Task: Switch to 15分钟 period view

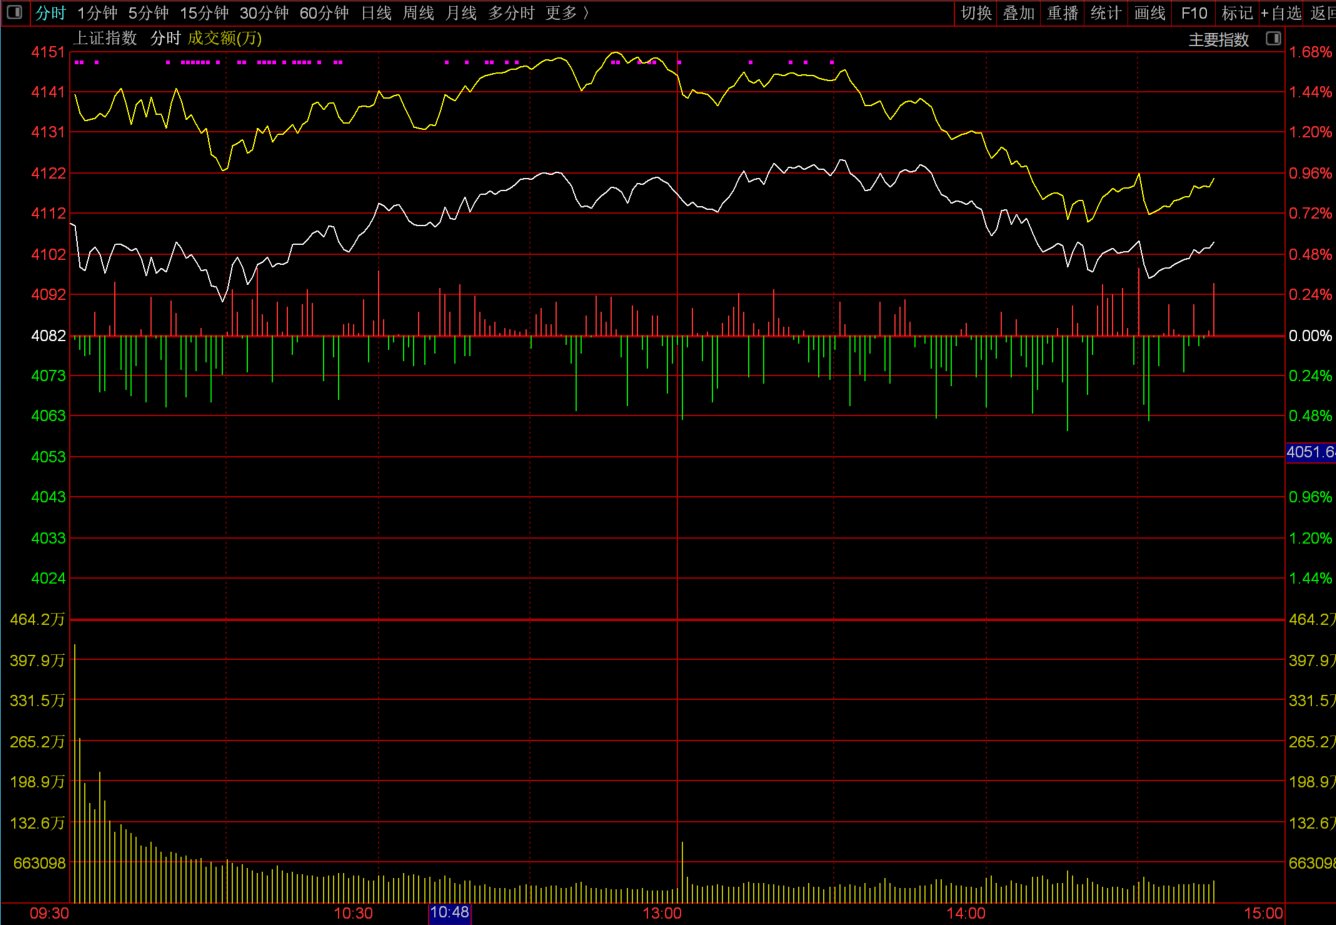Action: tap(204, 13)
